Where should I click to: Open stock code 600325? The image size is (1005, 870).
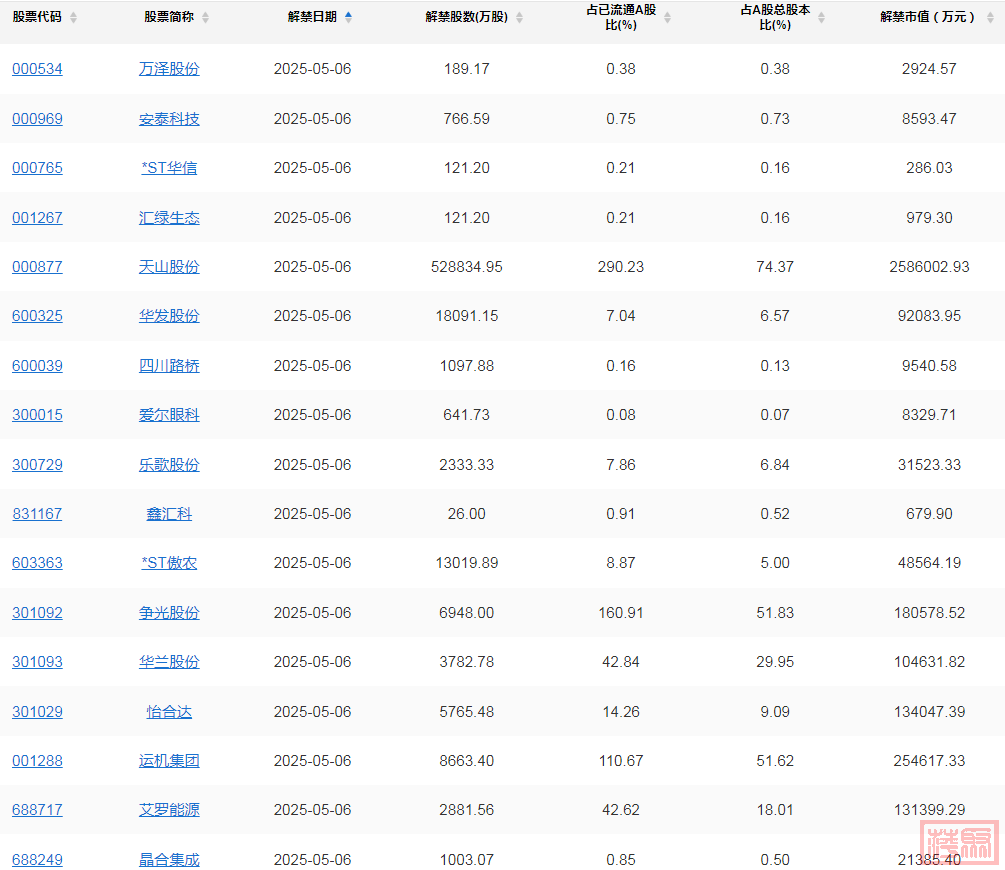click(37, 316)
